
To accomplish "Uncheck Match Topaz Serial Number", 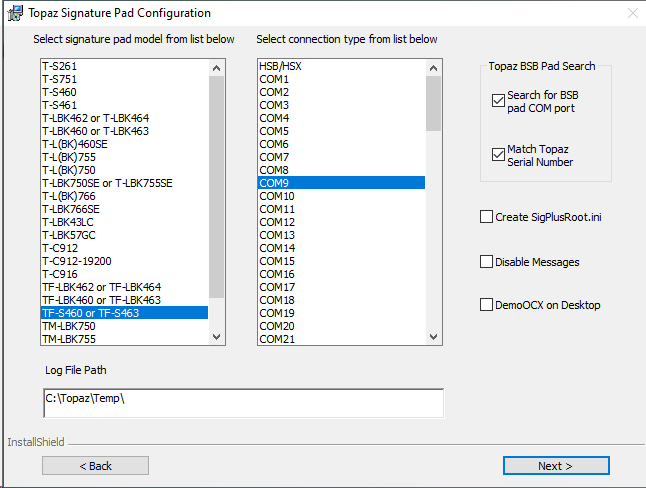I will pyautogui.click(x=498, y=155).
